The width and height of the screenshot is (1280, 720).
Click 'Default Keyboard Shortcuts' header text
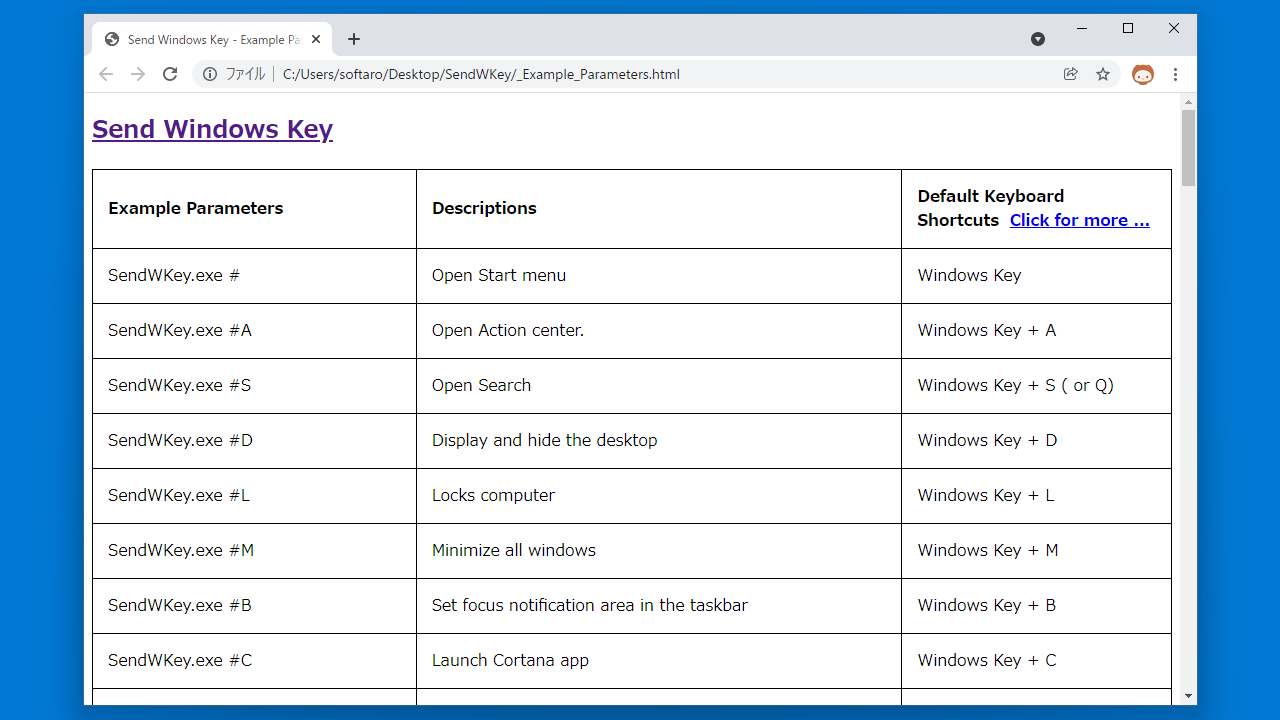[x=990, y=208]
